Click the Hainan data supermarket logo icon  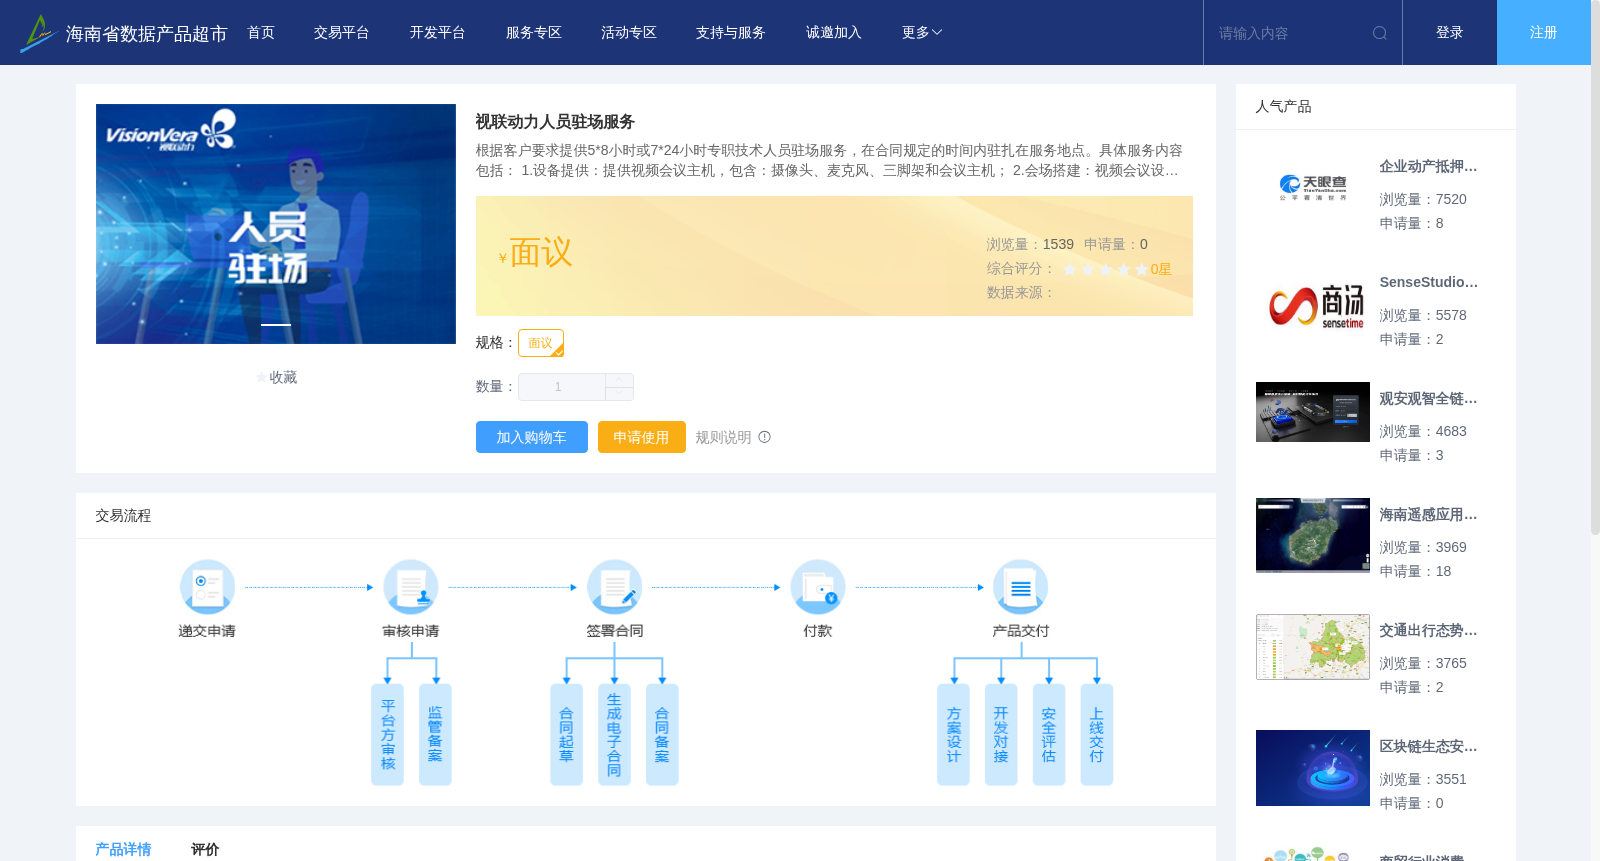coord(37,33)
